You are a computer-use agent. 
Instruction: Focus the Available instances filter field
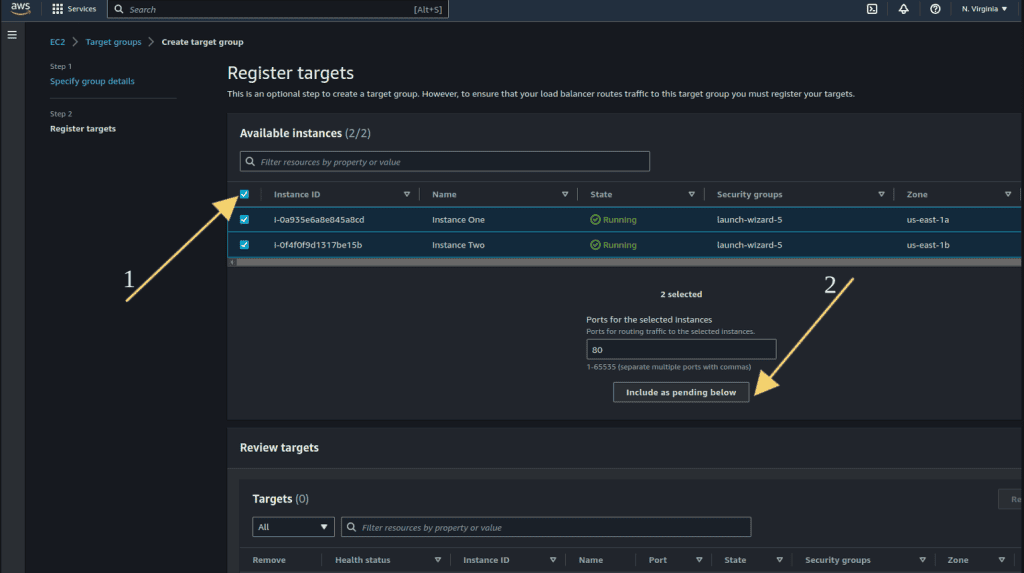[x=445, y=161]
